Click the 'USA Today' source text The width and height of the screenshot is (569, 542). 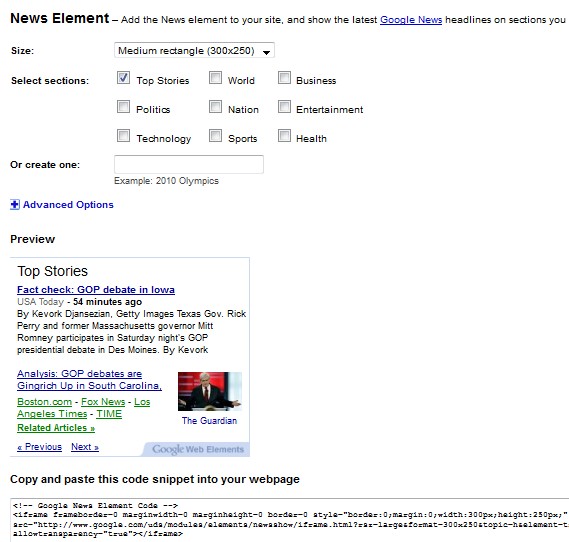click(40, 302)
